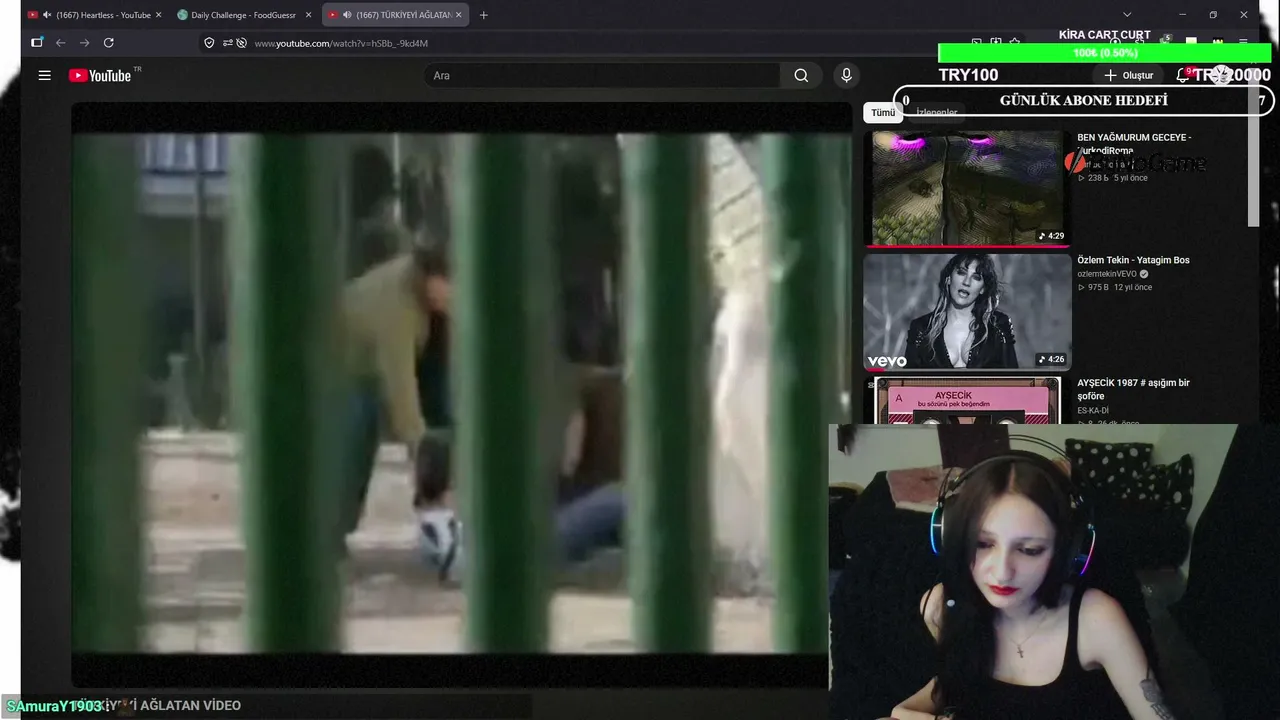Viewport: 1280px width, 720px height.
Task: Open the AYŞECİK 1987 video title
Action: 1133,389
